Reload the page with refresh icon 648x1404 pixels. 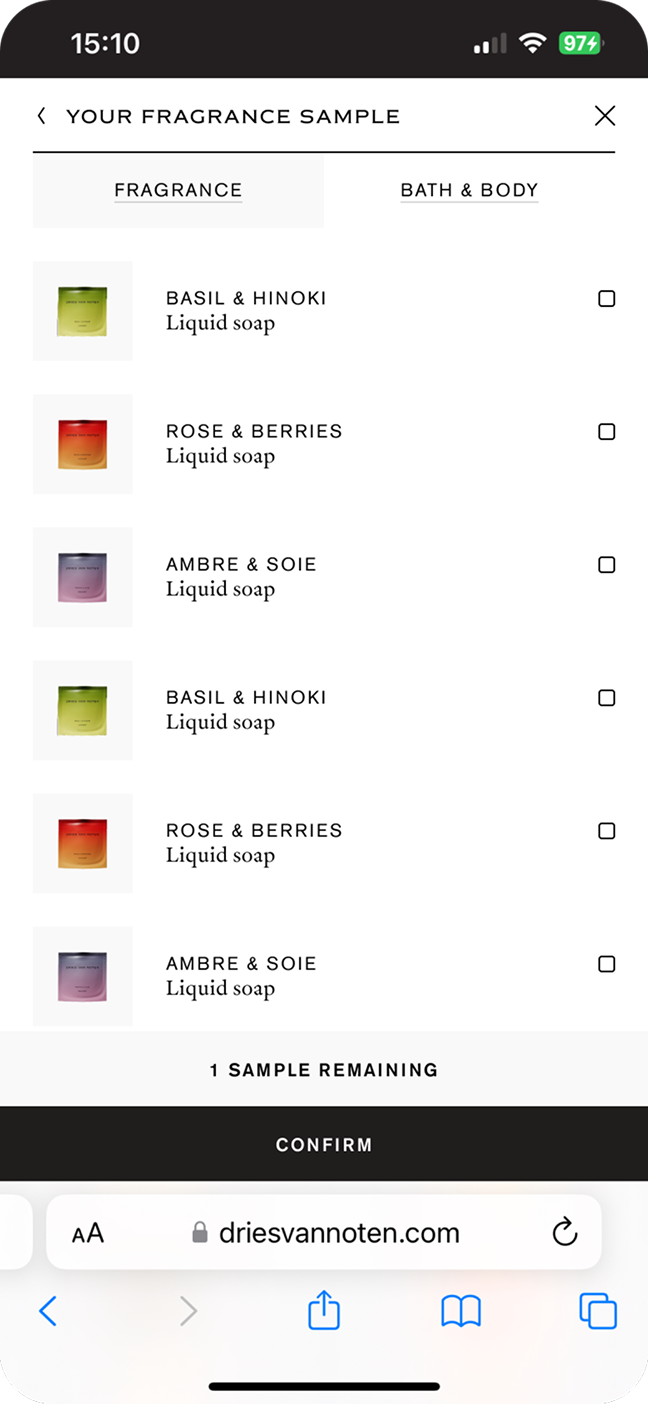click(x=565, y=1232)
